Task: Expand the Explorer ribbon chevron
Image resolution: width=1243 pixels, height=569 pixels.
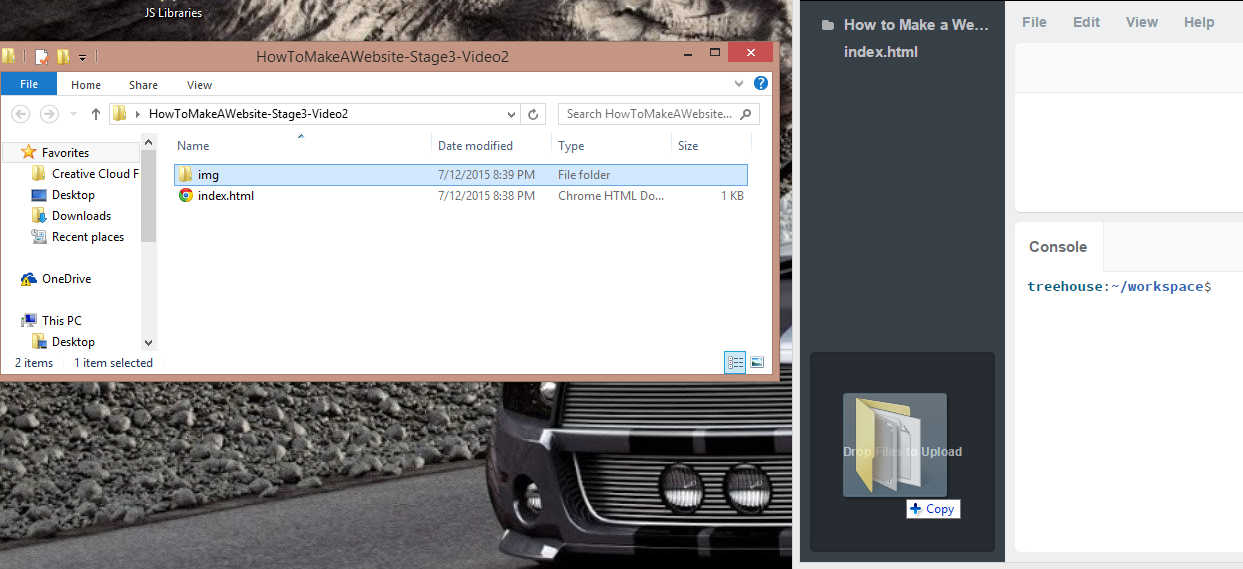Action: tap(740, 84)
